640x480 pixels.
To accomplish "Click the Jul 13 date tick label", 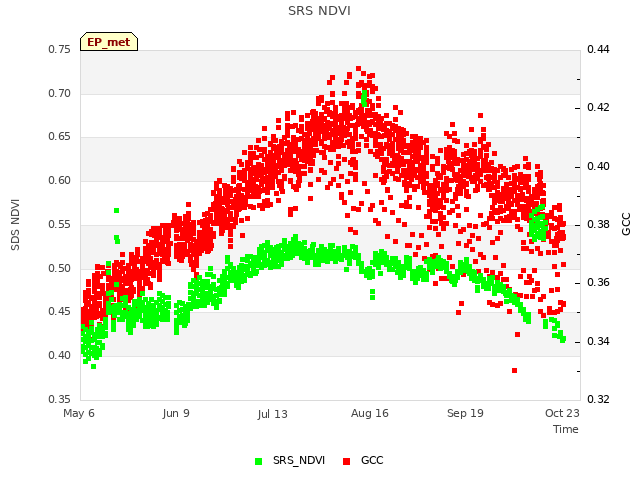I will (272, 414).
